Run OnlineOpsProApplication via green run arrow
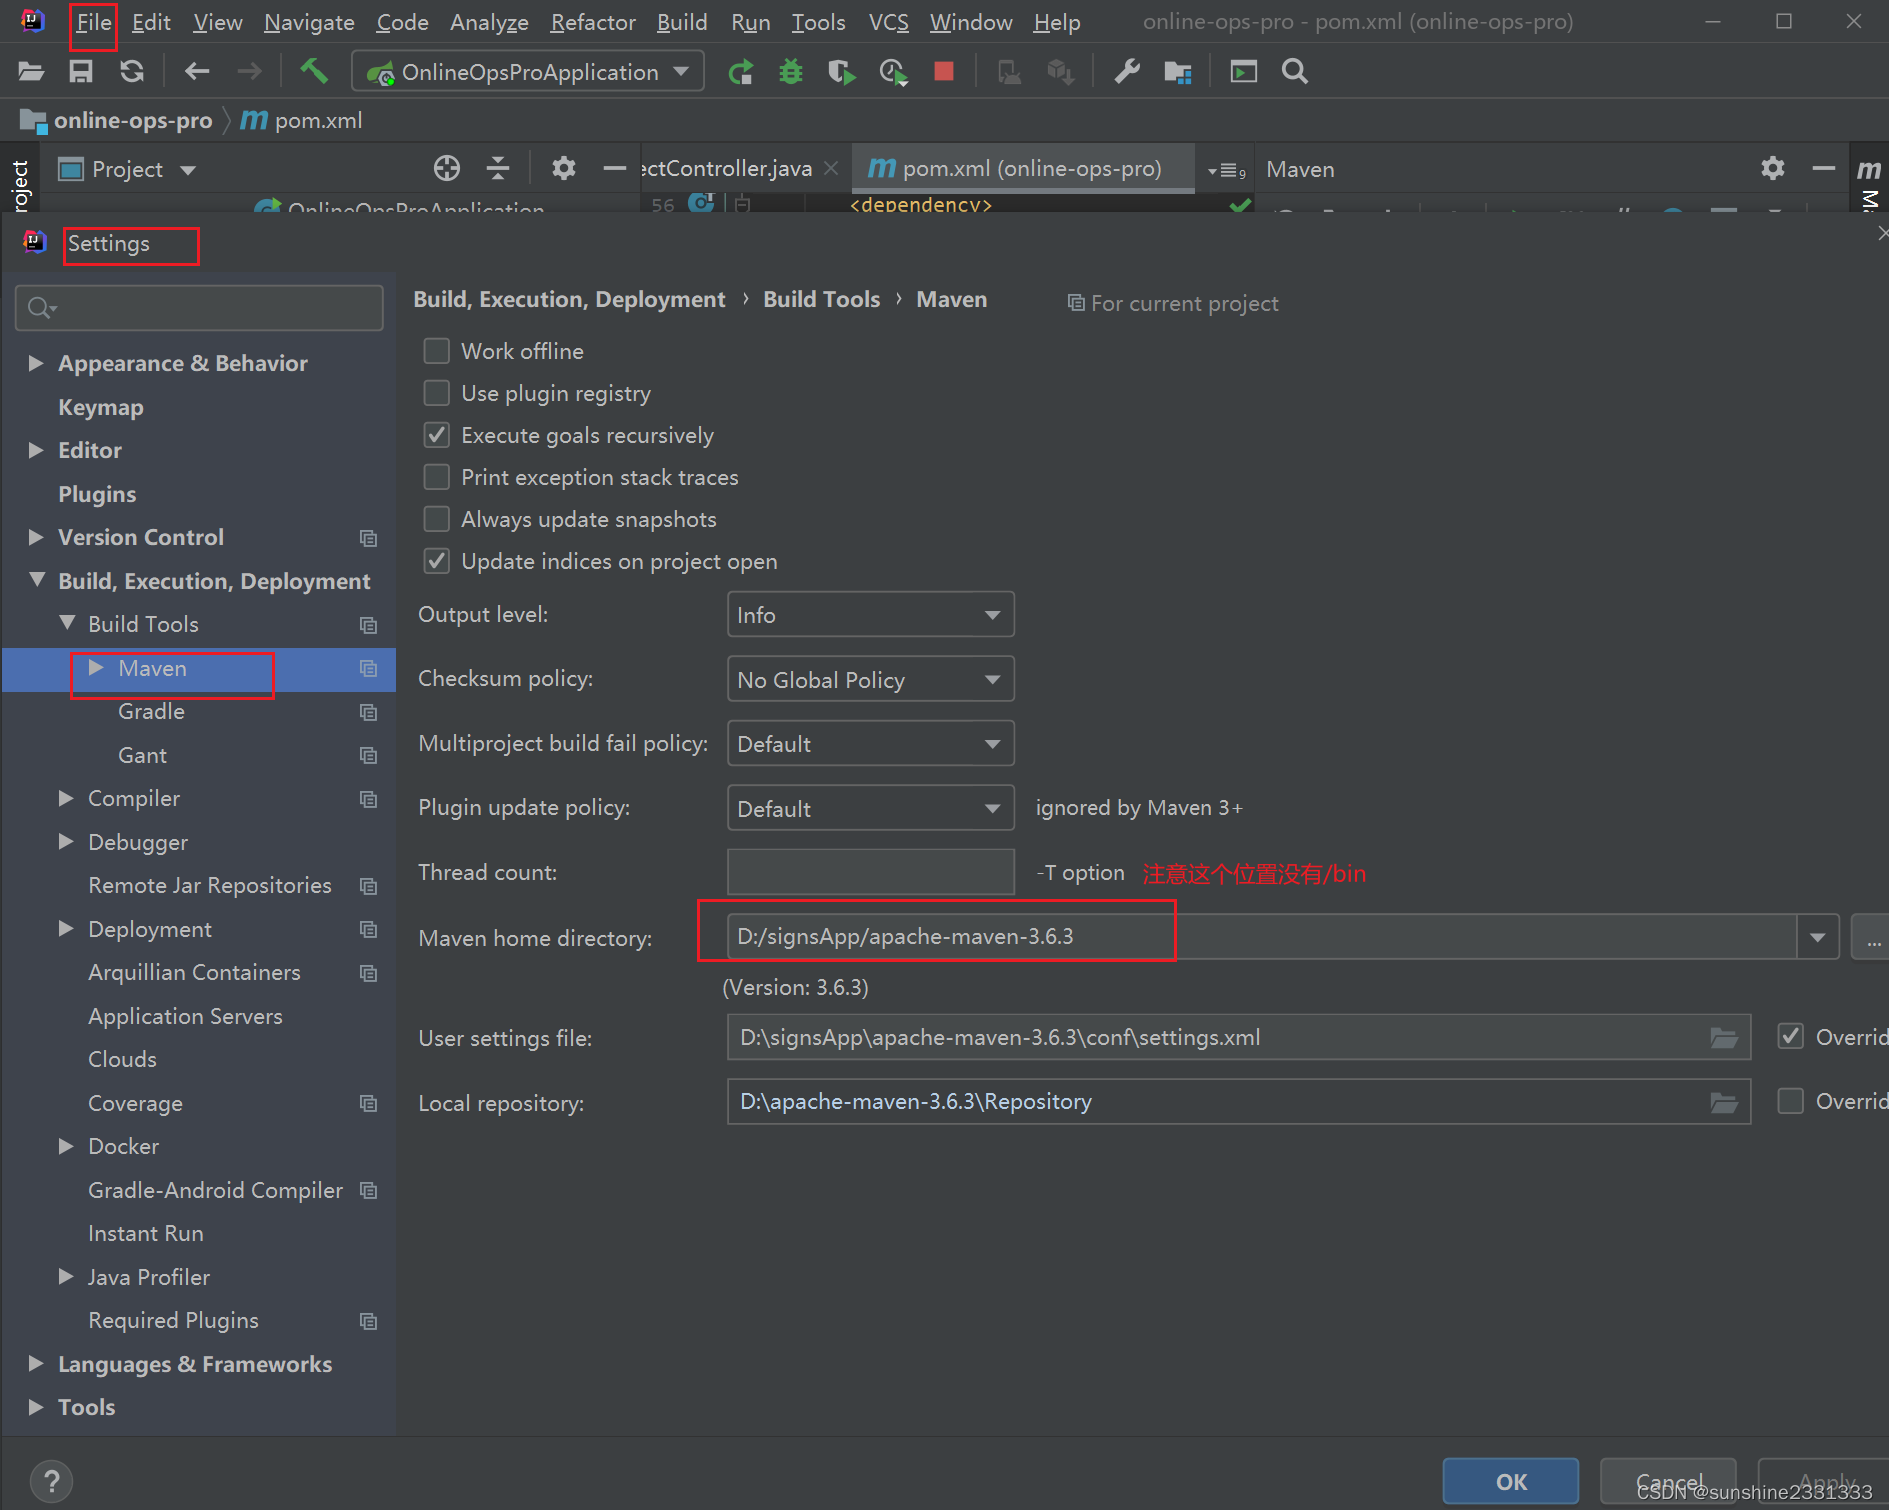The width and height of the screenshot is (1889, 1510). tap(741, 71)
